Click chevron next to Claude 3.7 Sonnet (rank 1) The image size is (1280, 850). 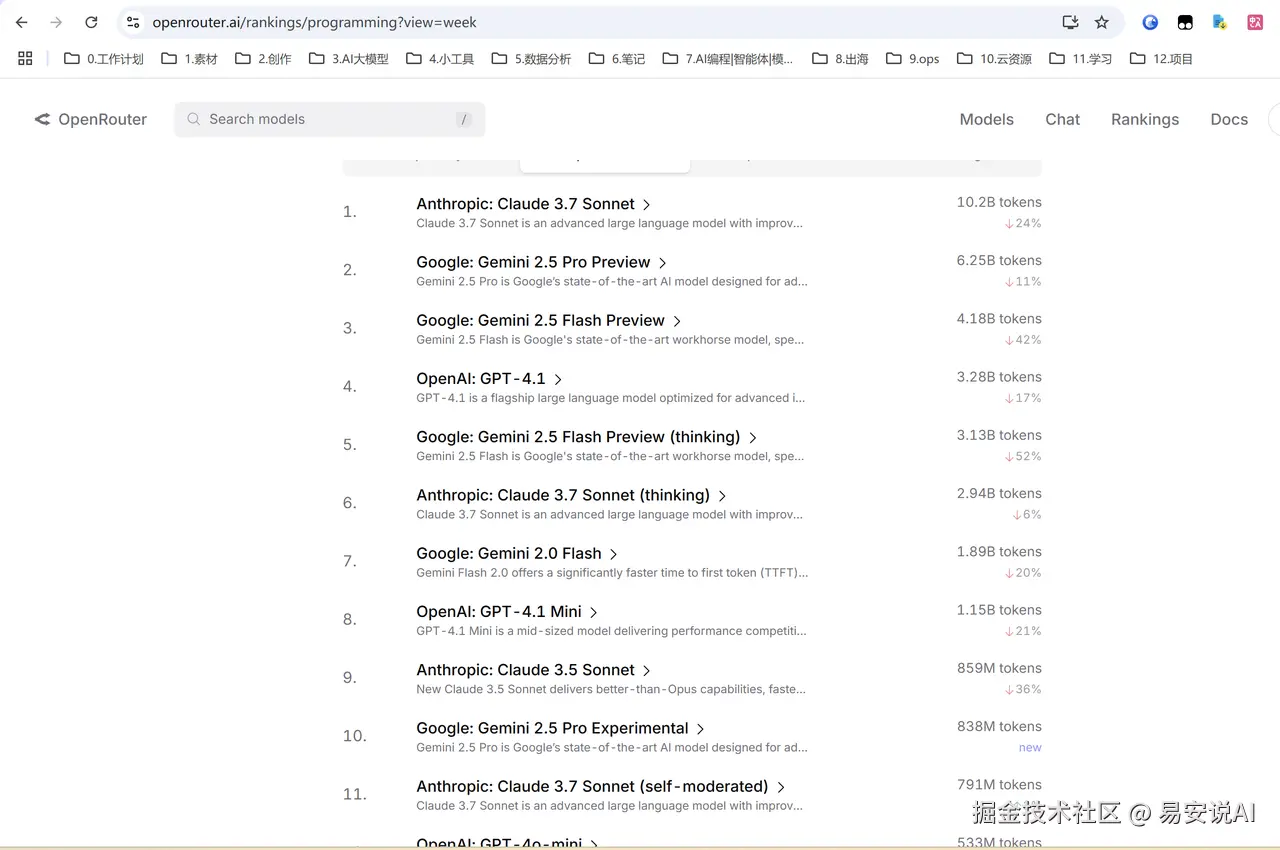pos(647,205)
